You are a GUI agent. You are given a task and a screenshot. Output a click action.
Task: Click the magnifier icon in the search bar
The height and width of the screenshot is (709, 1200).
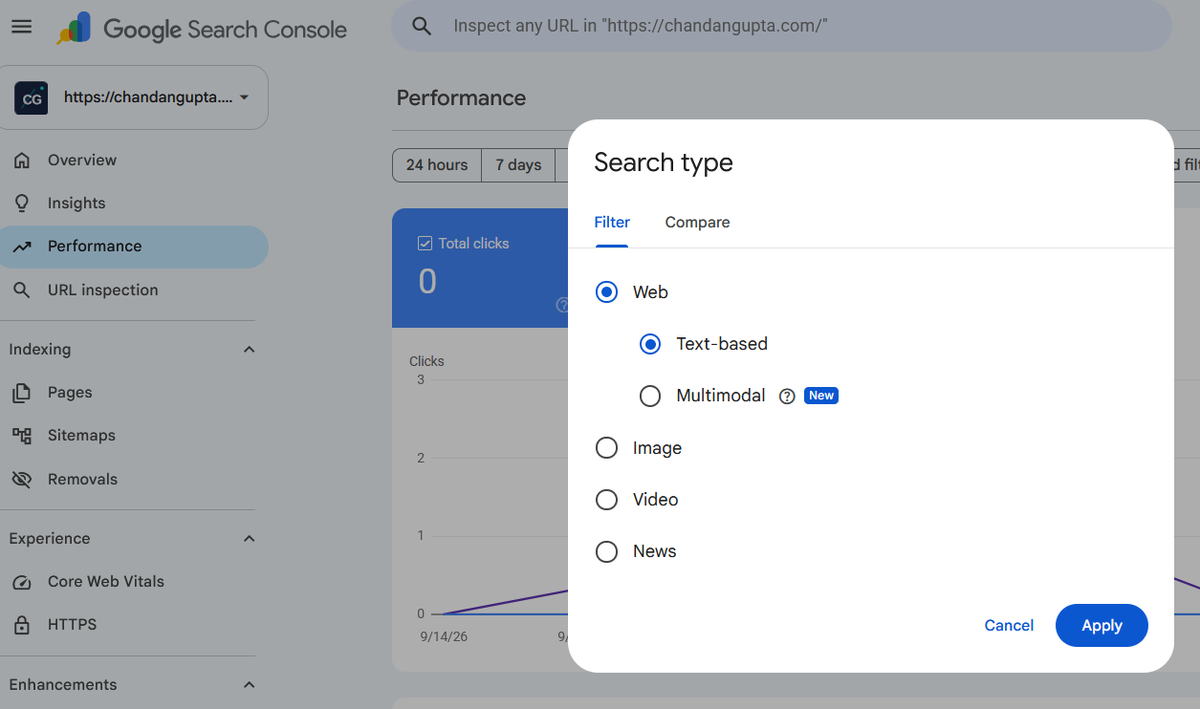pyautogui.click(x=422, y=26)
